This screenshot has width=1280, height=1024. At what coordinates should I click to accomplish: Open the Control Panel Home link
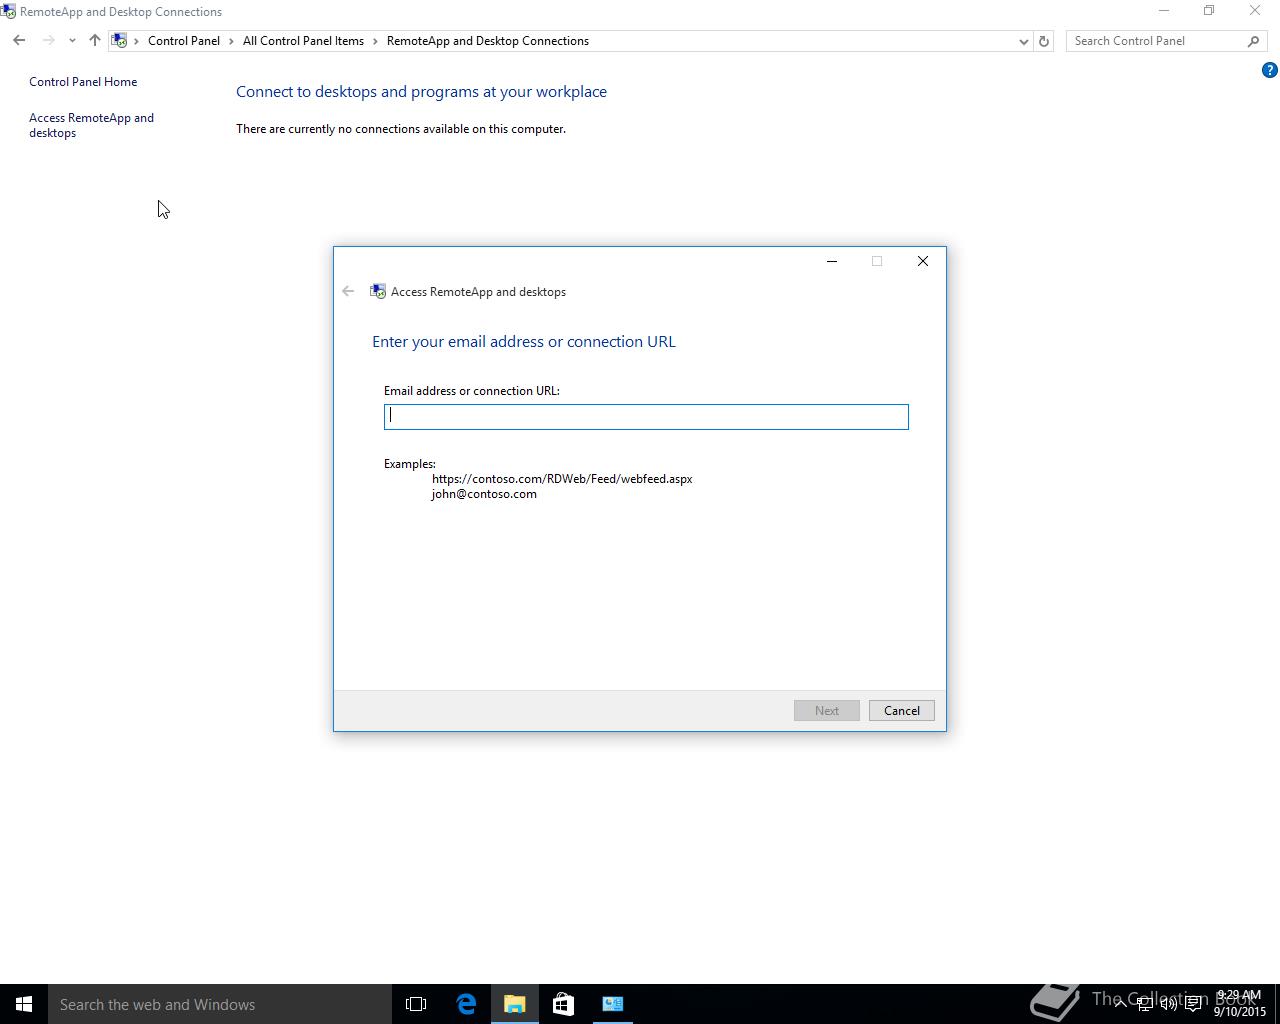[83, 82]
